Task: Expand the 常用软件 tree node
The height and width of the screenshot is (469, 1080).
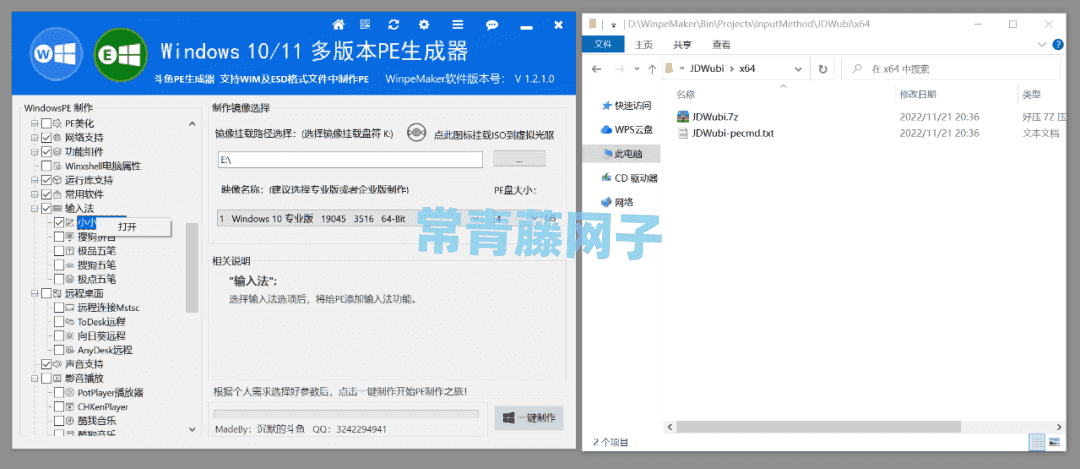Action: [x=34, y=194]
